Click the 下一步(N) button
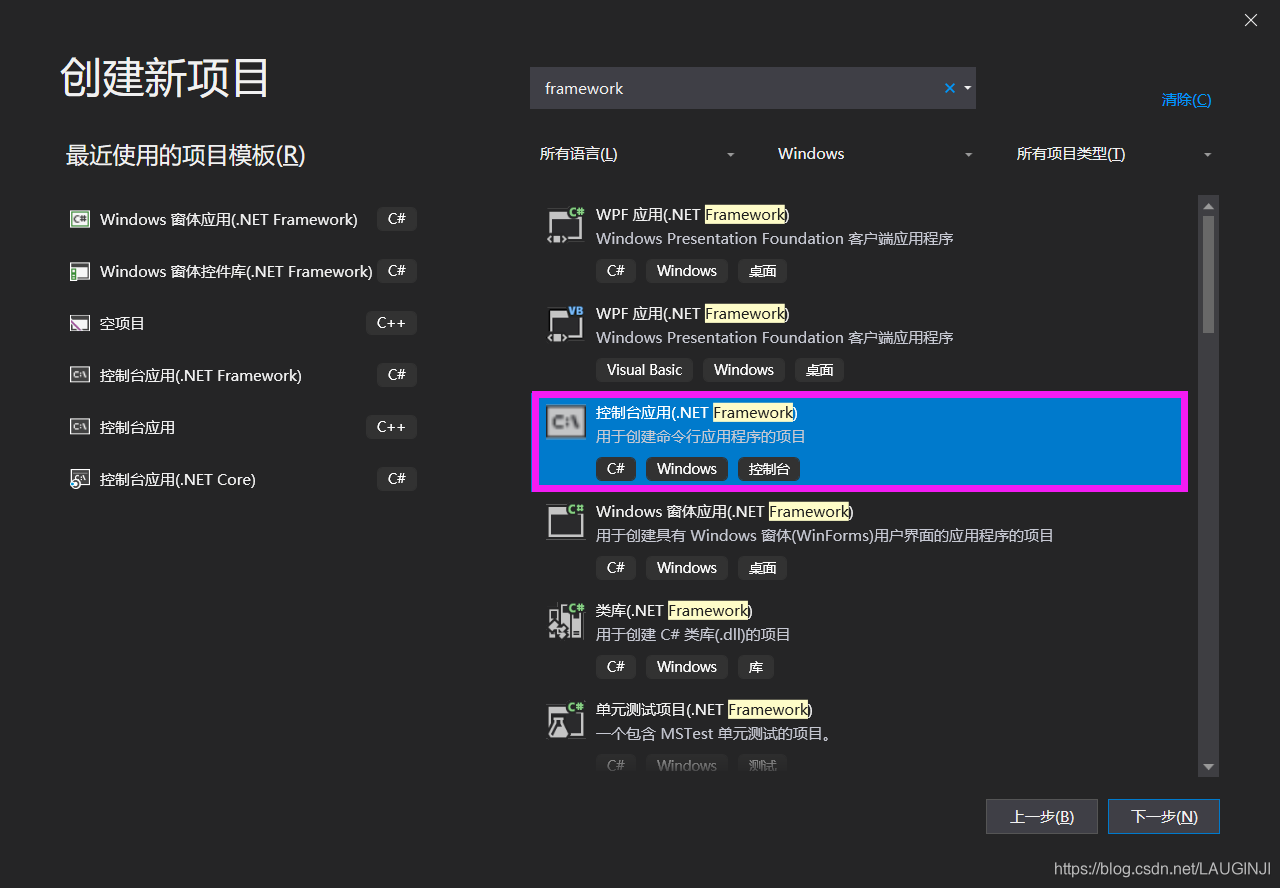Screen dimensions: 1280x888 coord(1163,816)
